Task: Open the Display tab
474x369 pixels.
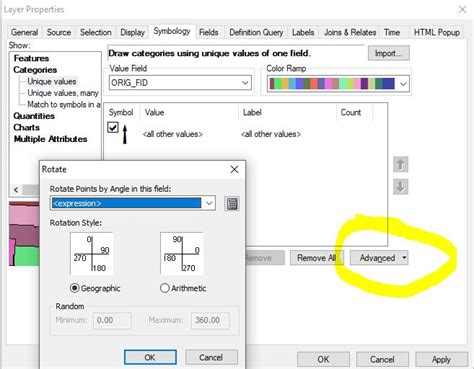Action: tap(132, 32)
